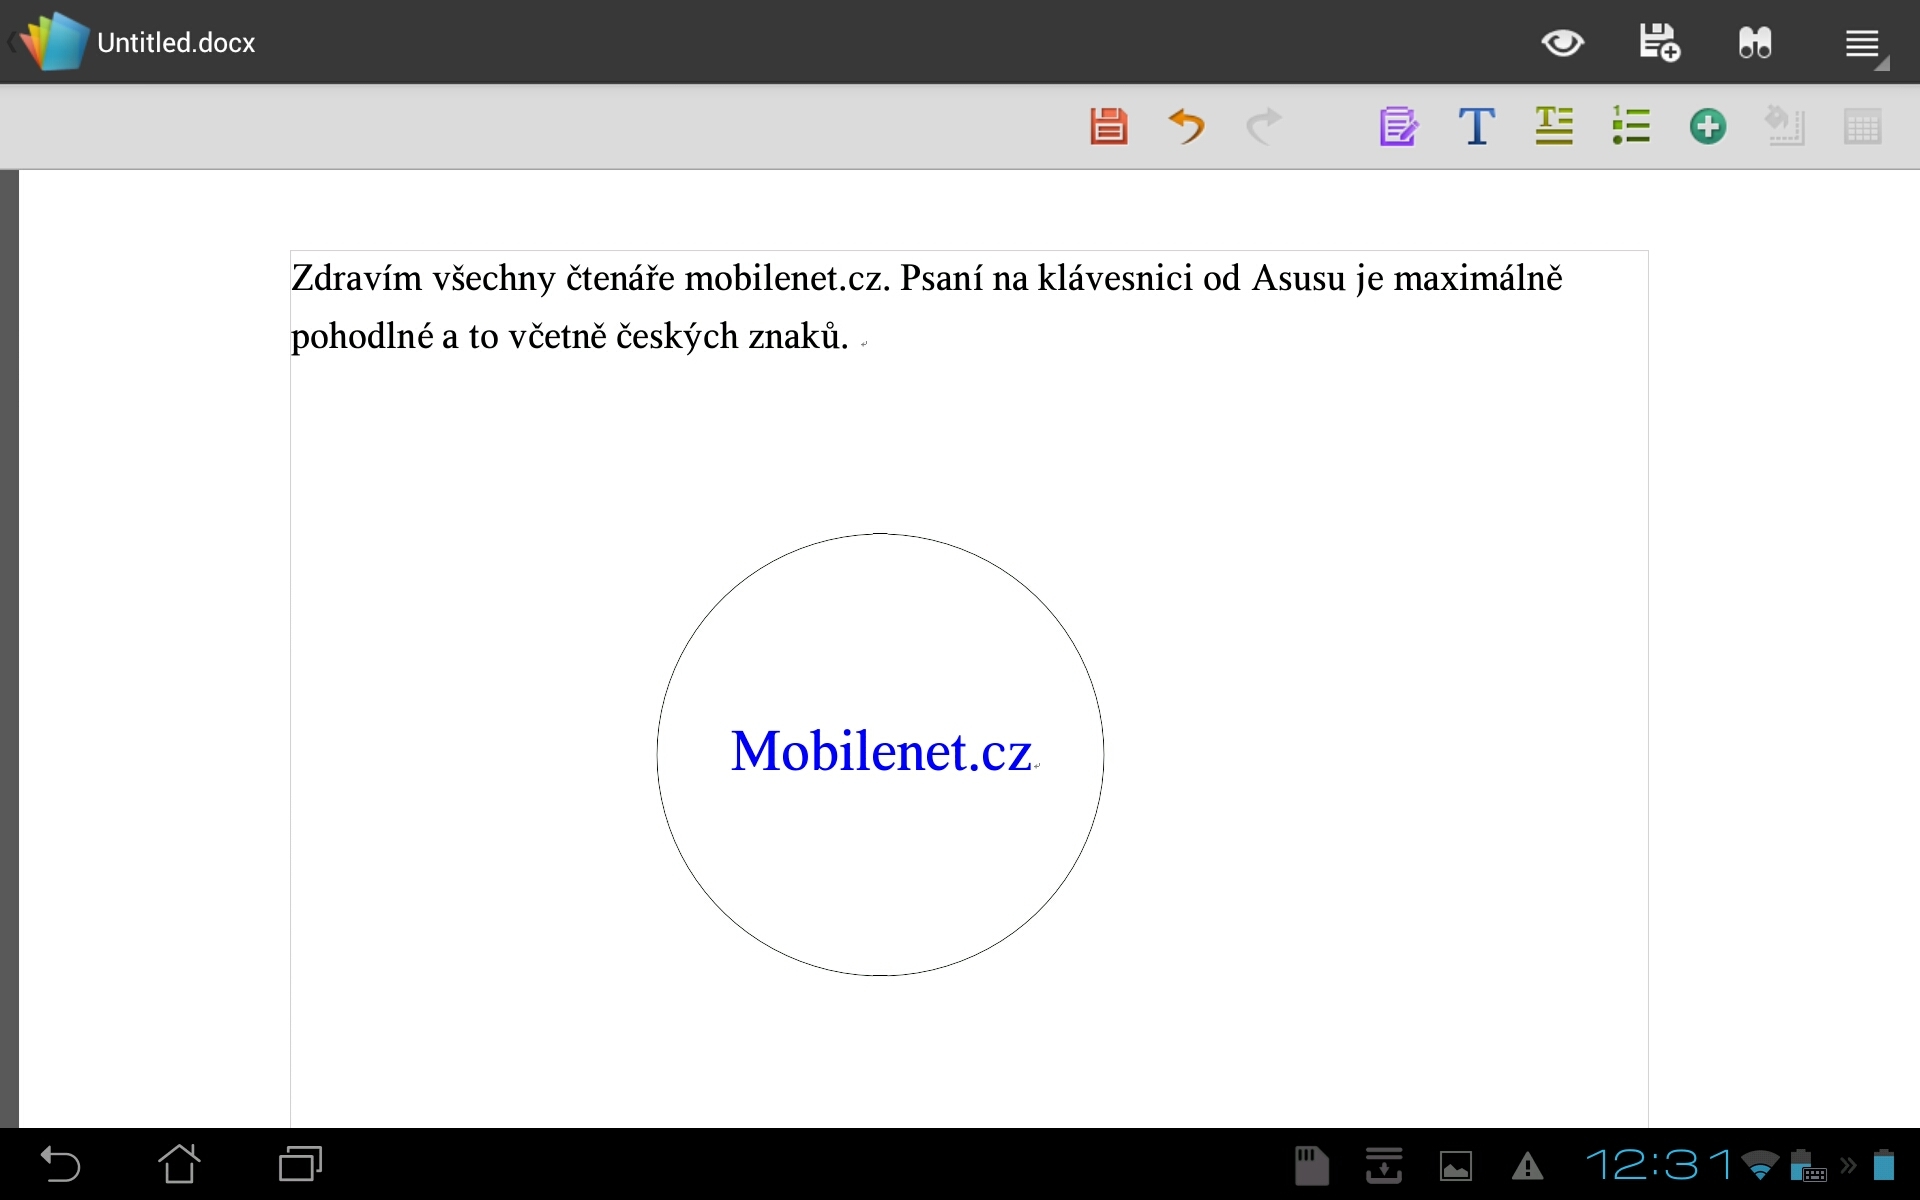The height and width of the screenshot is (1200, 1920).
Task: Select the table tool at toolbar end
Action: click(1863, 126)
